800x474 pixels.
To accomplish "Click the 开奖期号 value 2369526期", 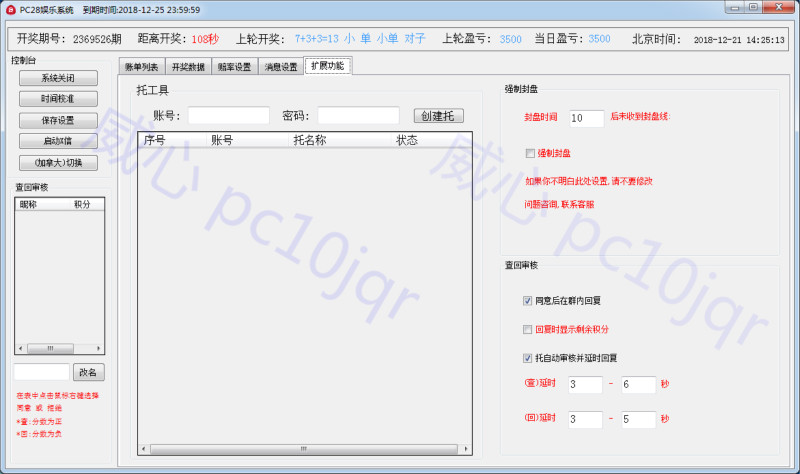I will (97, 39).
